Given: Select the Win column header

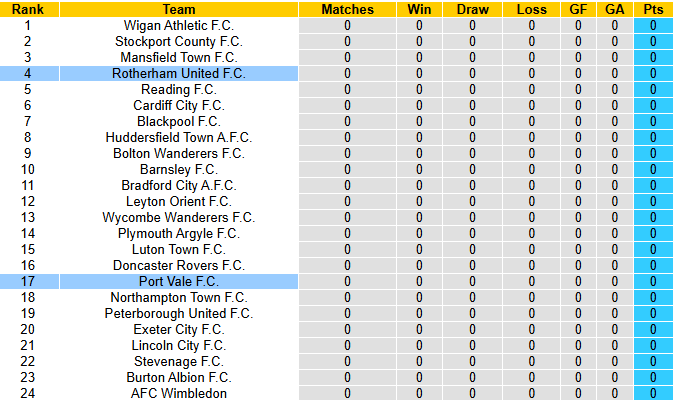Looking at the screenshot, I should click(x=420, y=9).
